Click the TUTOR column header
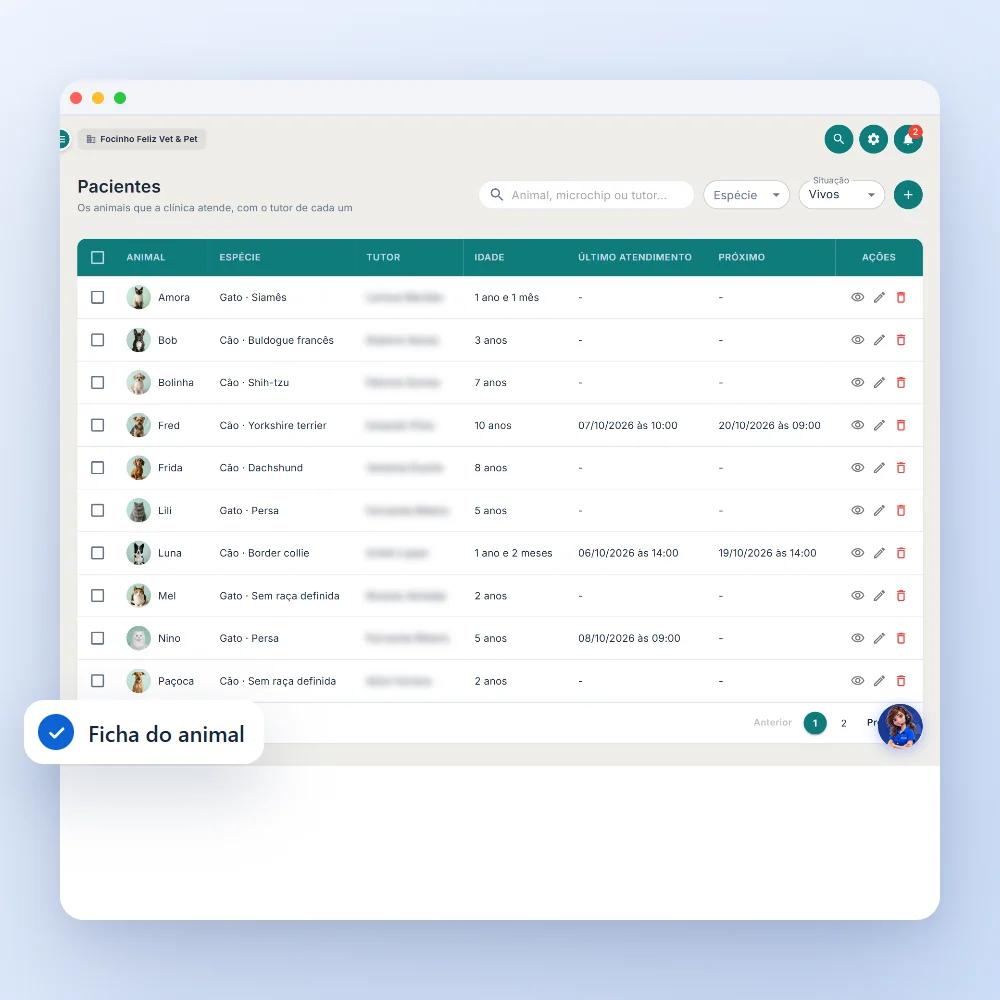Image resolution: width=1000 pixels, height=1000 pixels. (x=383, y=258)
